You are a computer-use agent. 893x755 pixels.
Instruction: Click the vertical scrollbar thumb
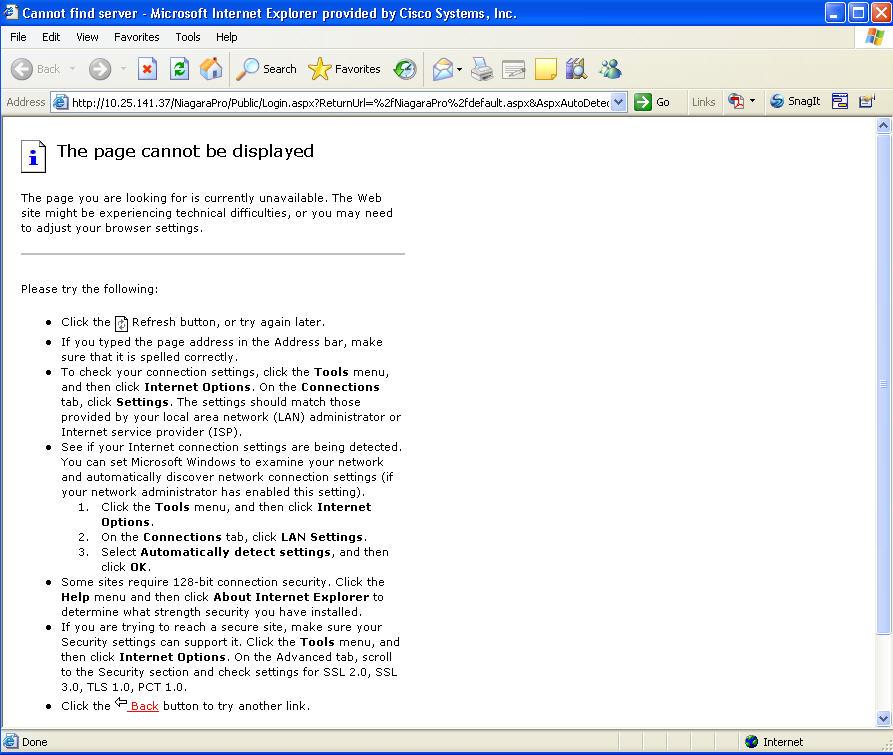tap(883, 384)
